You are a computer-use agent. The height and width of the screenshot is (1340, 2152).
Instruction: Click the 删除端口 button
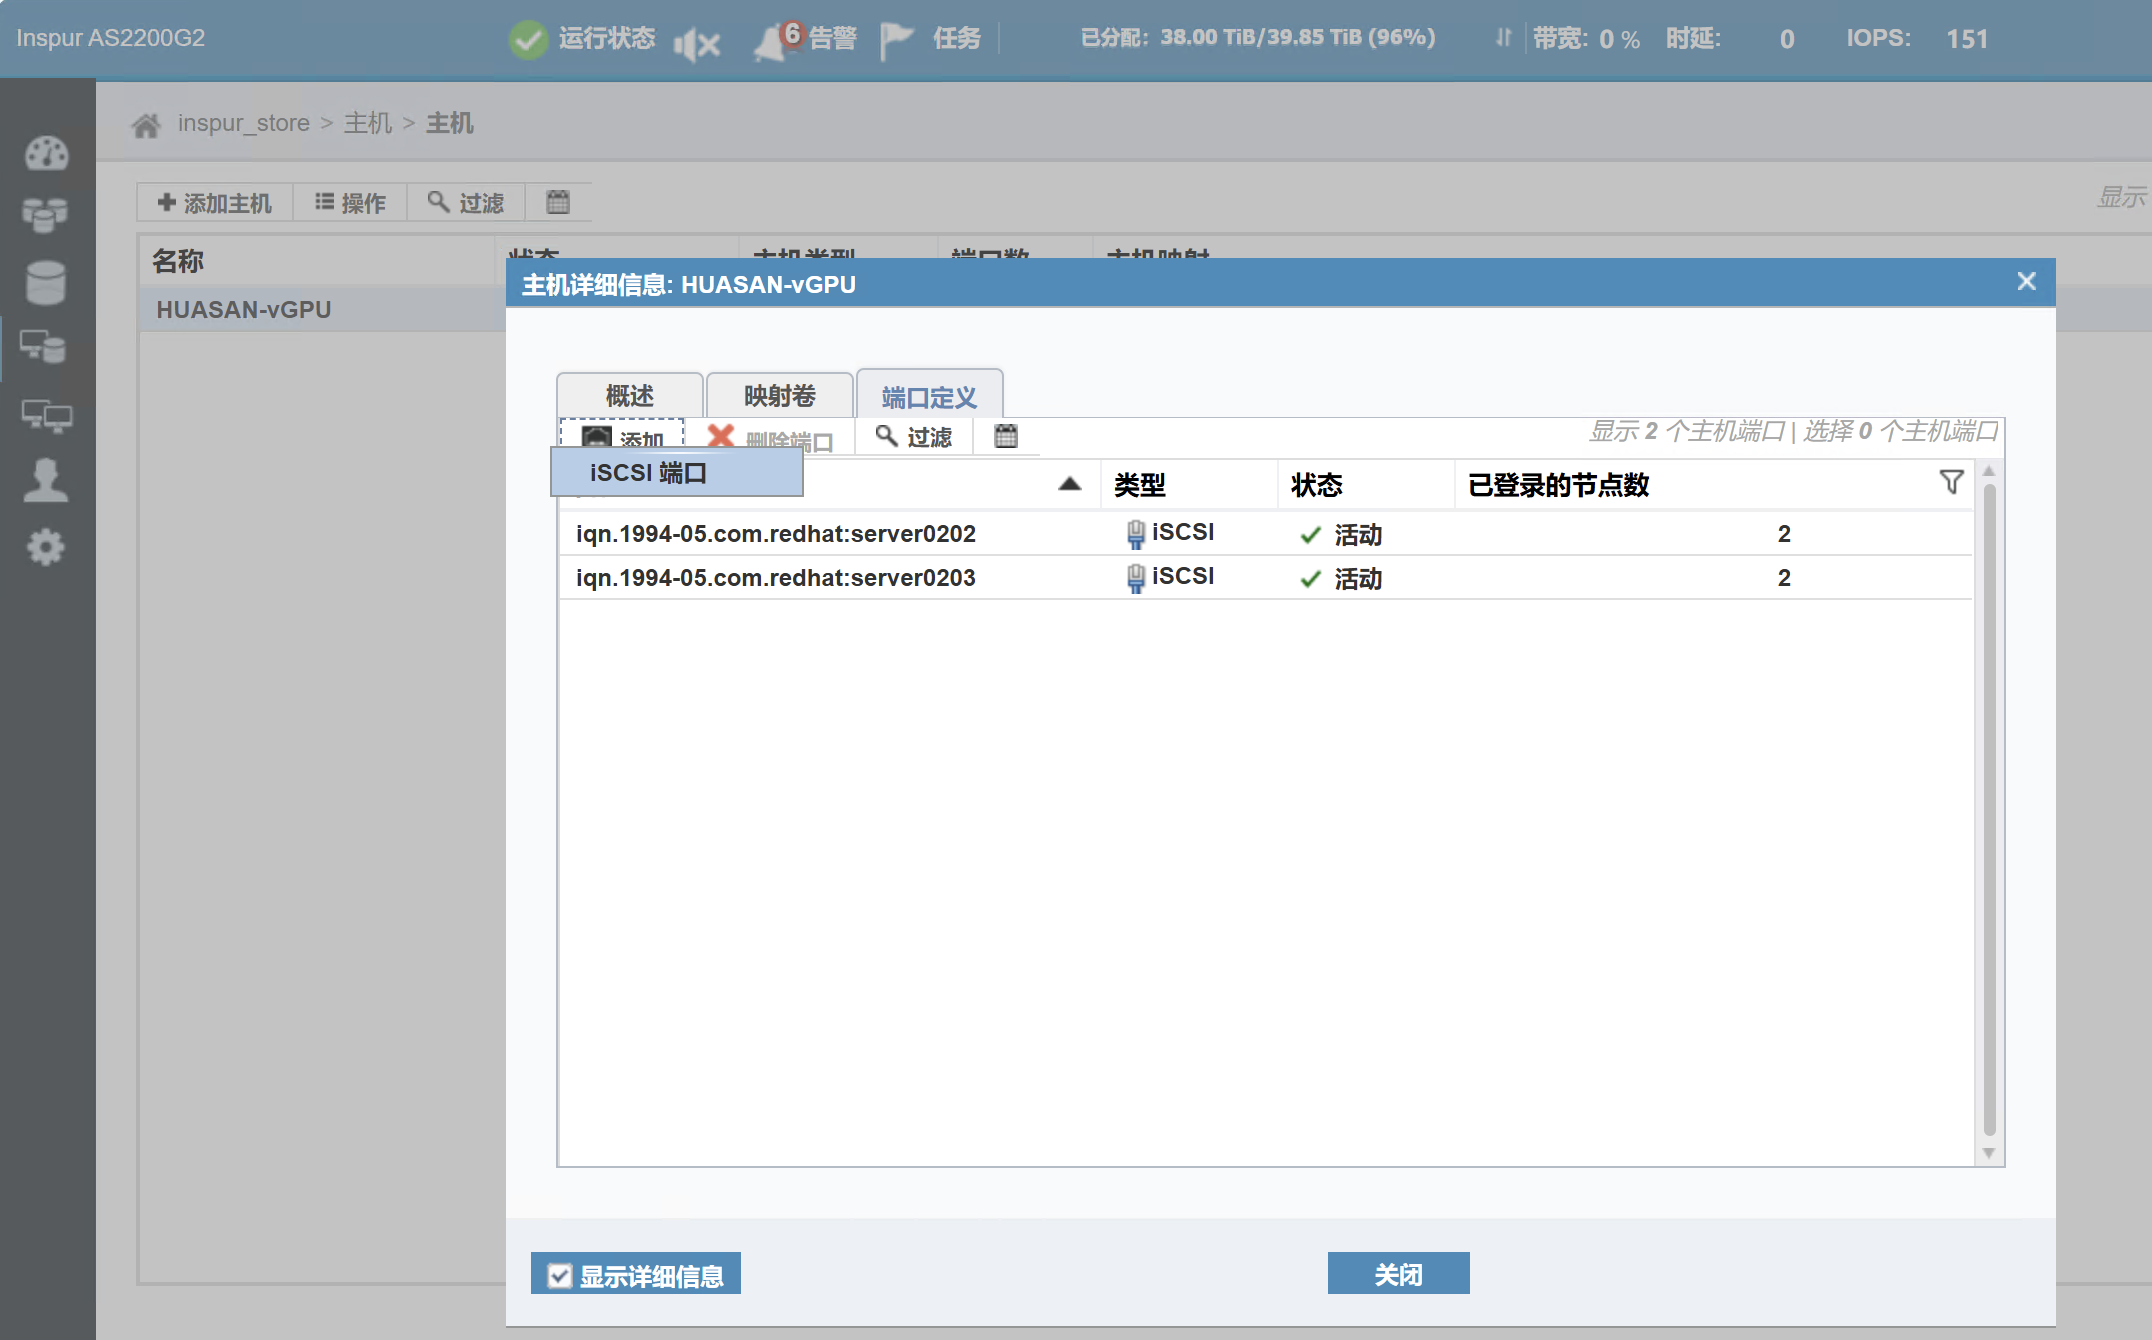(x=770, y=438)
